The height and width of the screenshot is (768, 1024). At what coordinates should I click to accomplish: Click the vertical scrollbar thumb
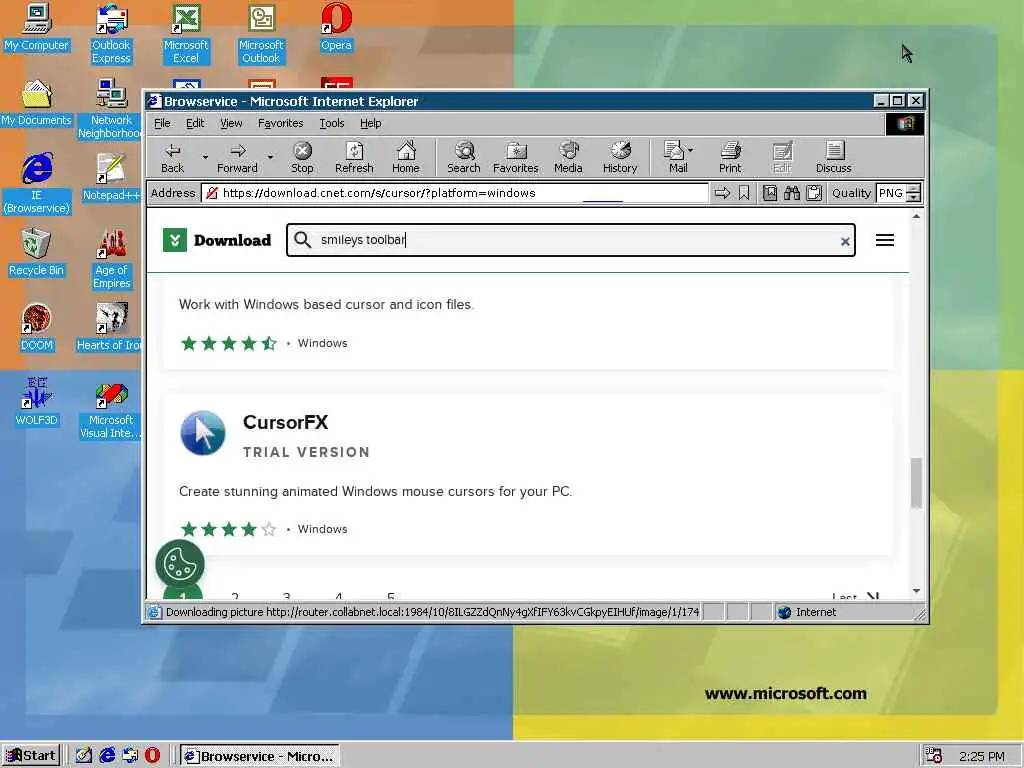click(x=916, y=483)
